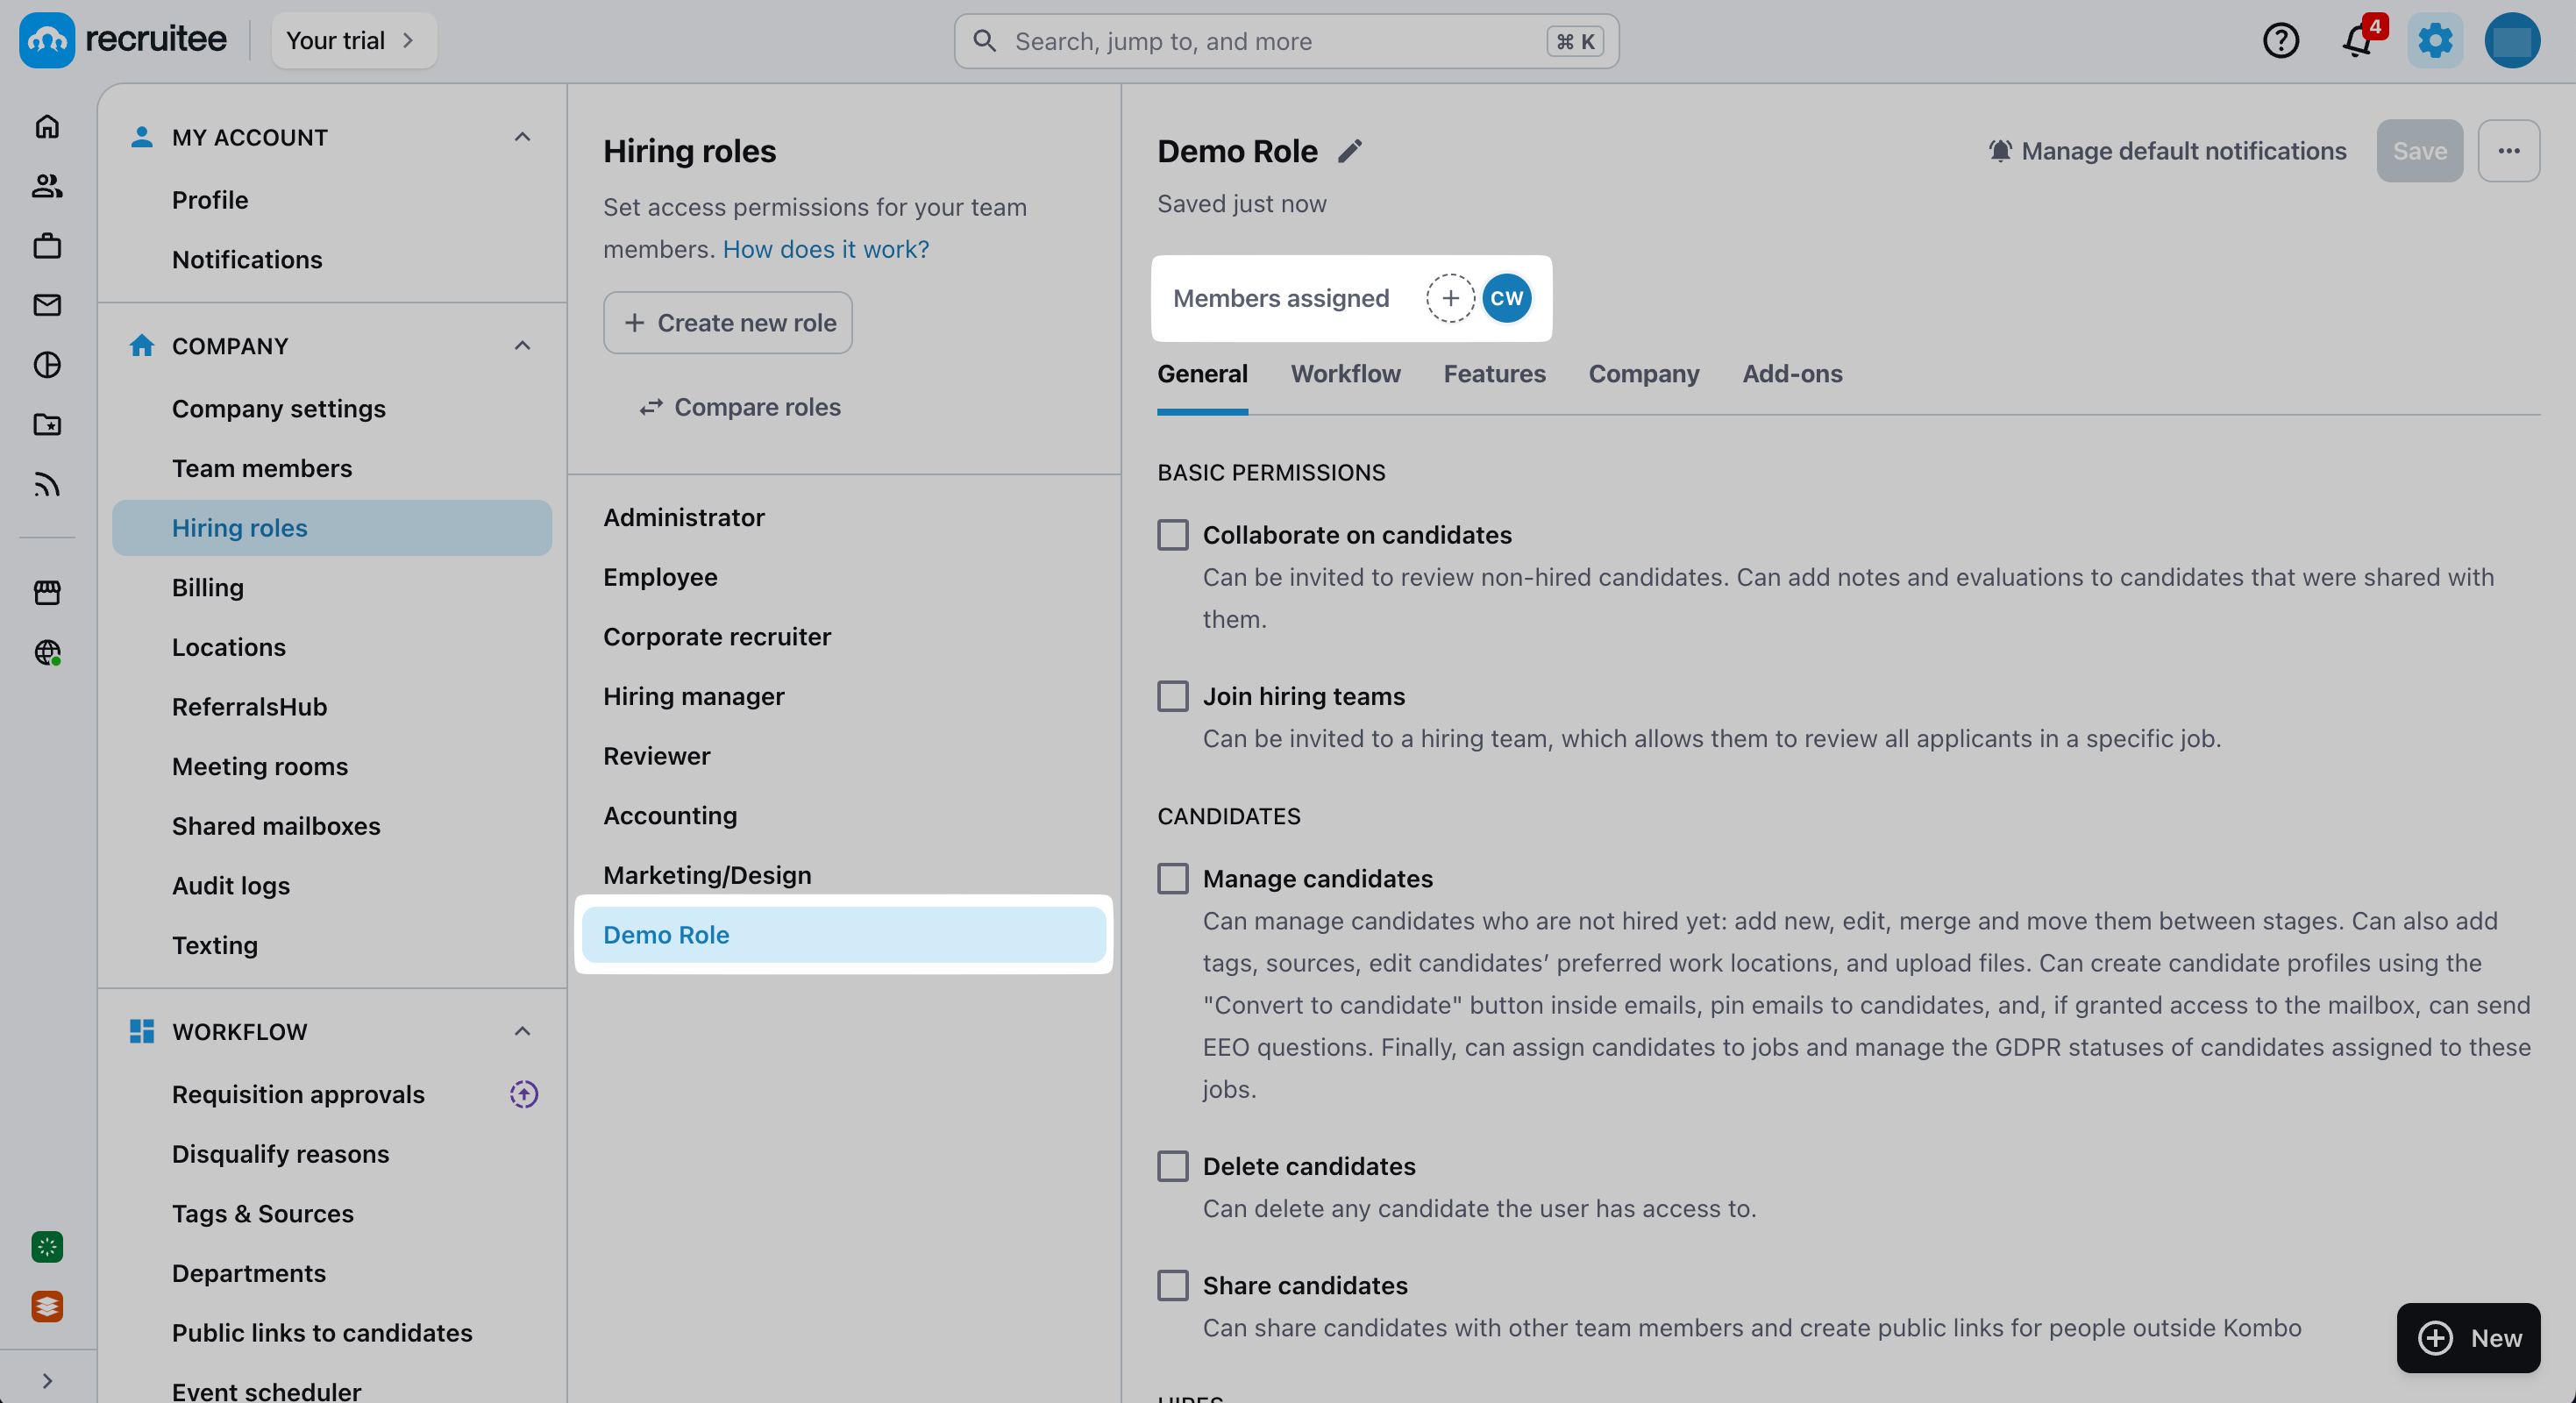2576x1403 pixels.
Task: Click the pencil icon to rename Demo Role
Action: pyautogui.click(x=1350, y=151)
